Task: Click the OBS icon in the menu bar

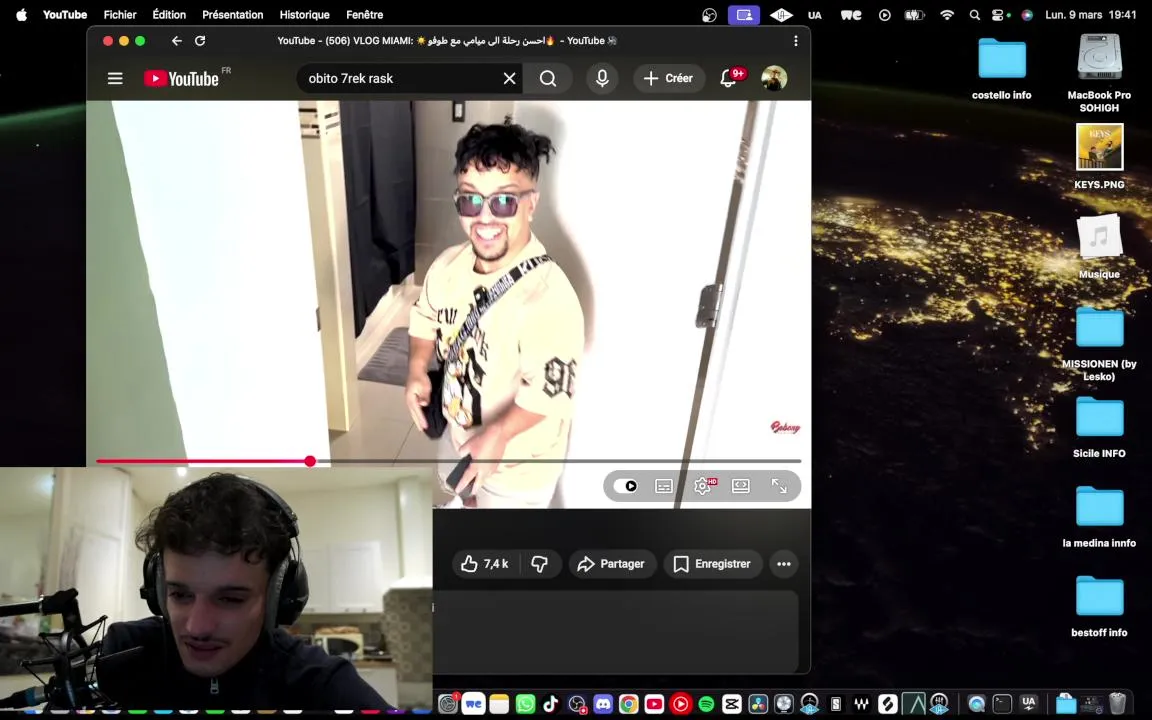Action: tap(709, 15)
